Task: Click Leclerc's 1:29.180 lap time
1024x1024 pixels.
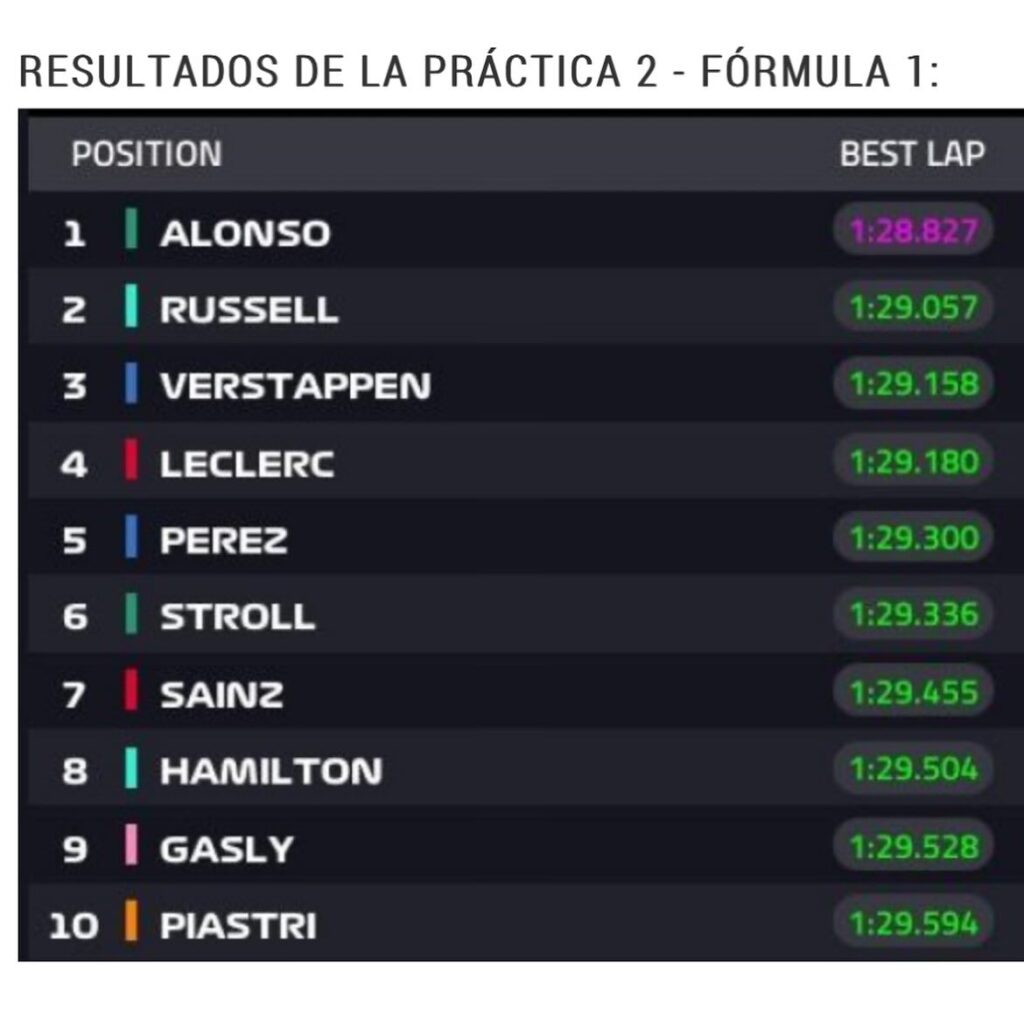Action: click(x=913, y=461)
